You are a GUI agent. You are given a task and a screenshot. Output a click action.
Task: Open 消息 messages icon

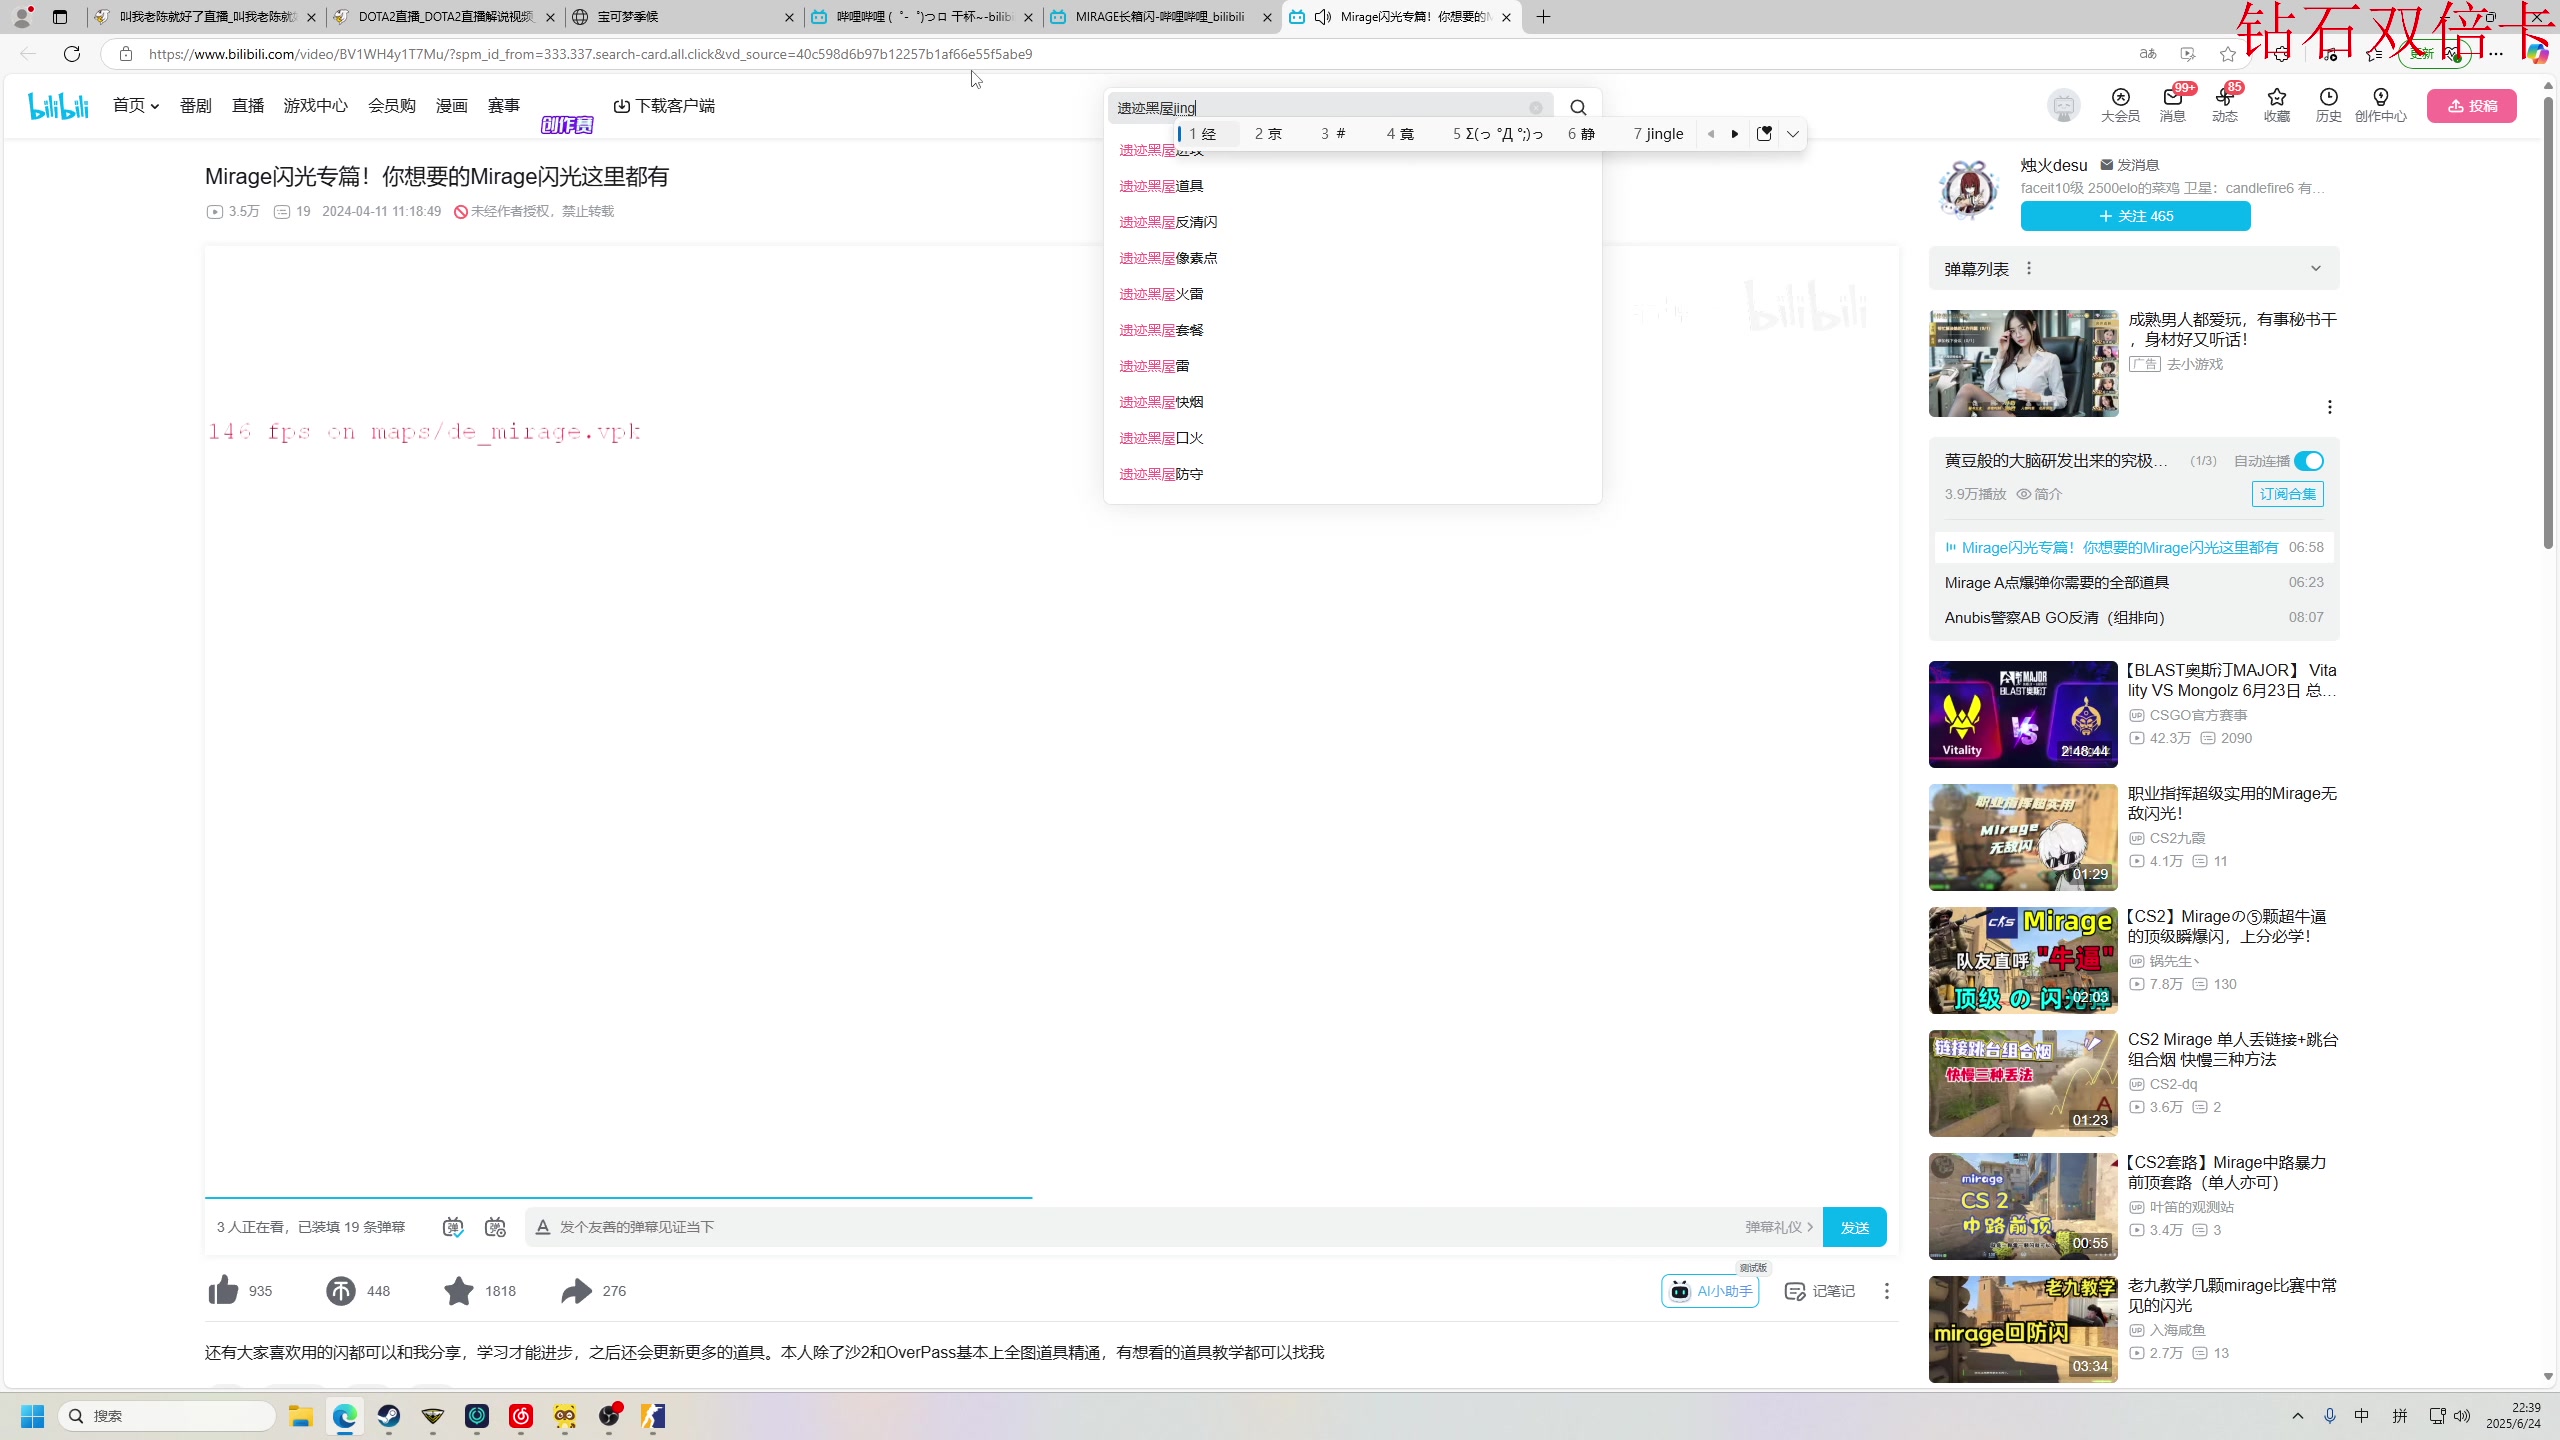point(2172,105)
